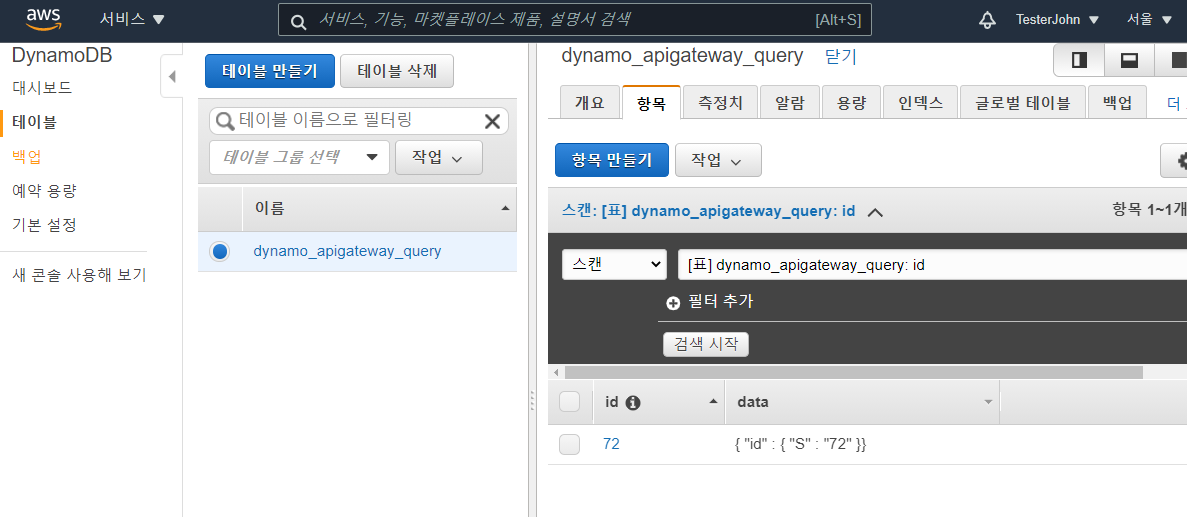This screenshot has width=1187, height=517.
Task: Go to 대시보드 in the sidebar
Action: (x=42, y=88)
